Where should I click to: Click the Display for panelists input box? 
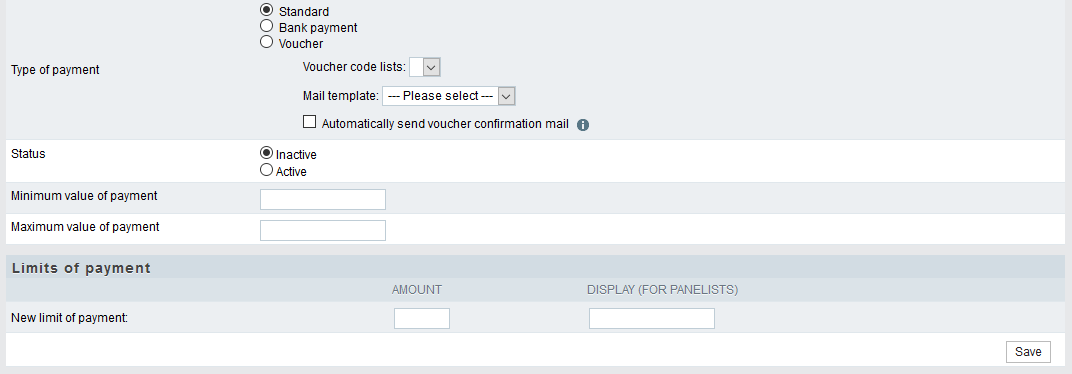point(652,319)
